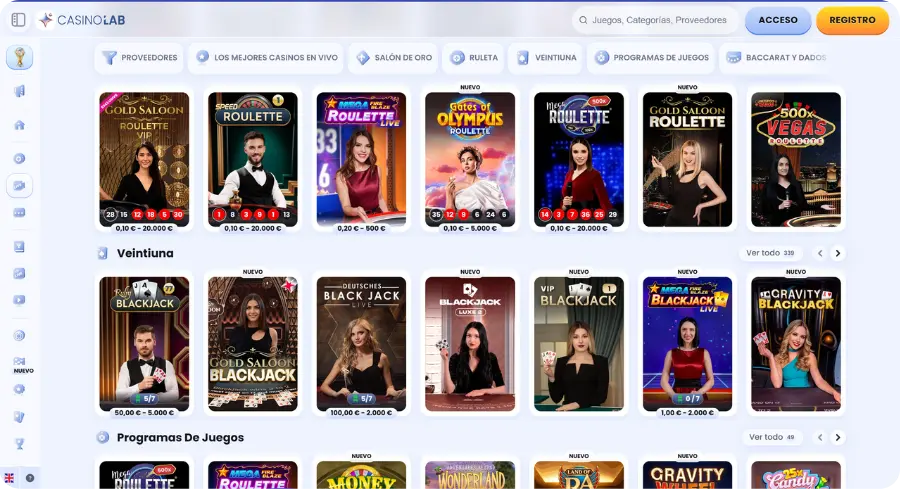Open the Proveedores filter funnel dropdown

coord(139,57)
